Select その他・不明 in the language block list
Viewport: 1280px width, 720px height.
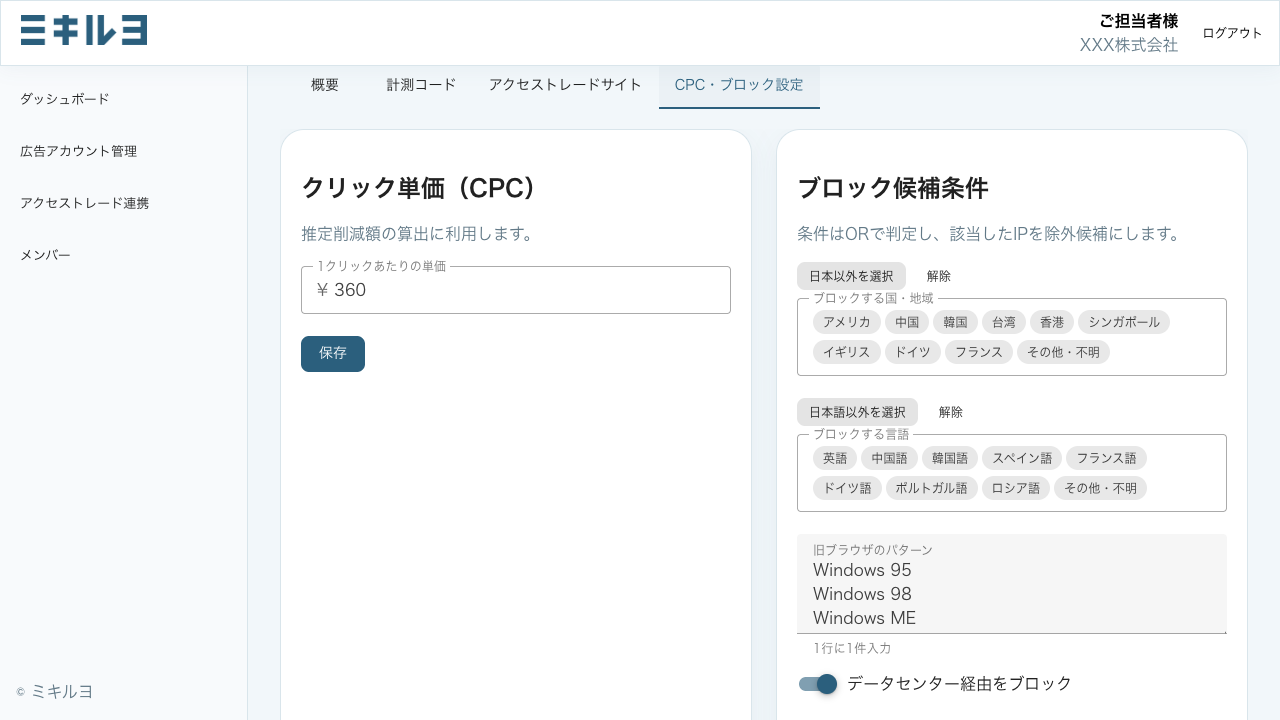click(x=1100, y=488)
